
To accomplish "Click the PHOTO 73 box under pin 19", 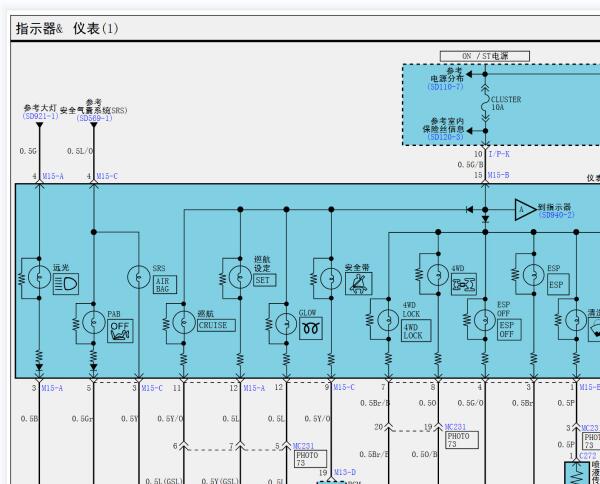I will pos(462,440).
